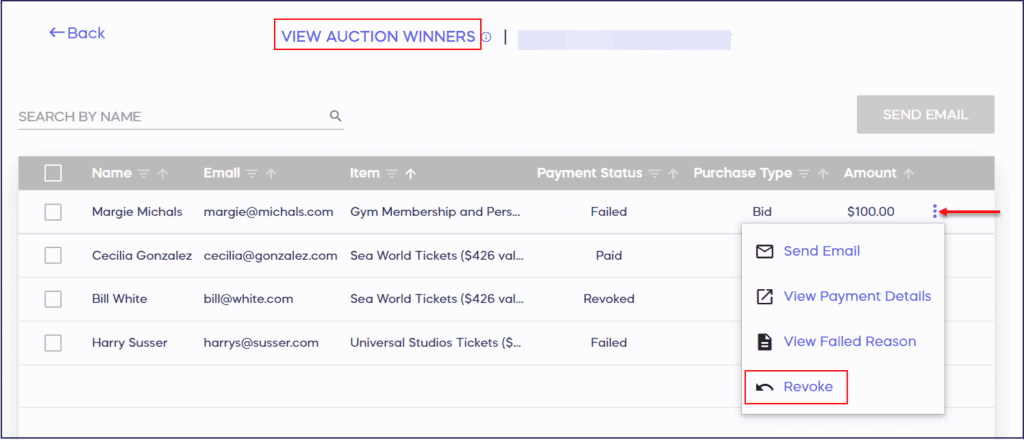
Task: Open the Payment Status filter dropdown
Action: tap(655, 173)
